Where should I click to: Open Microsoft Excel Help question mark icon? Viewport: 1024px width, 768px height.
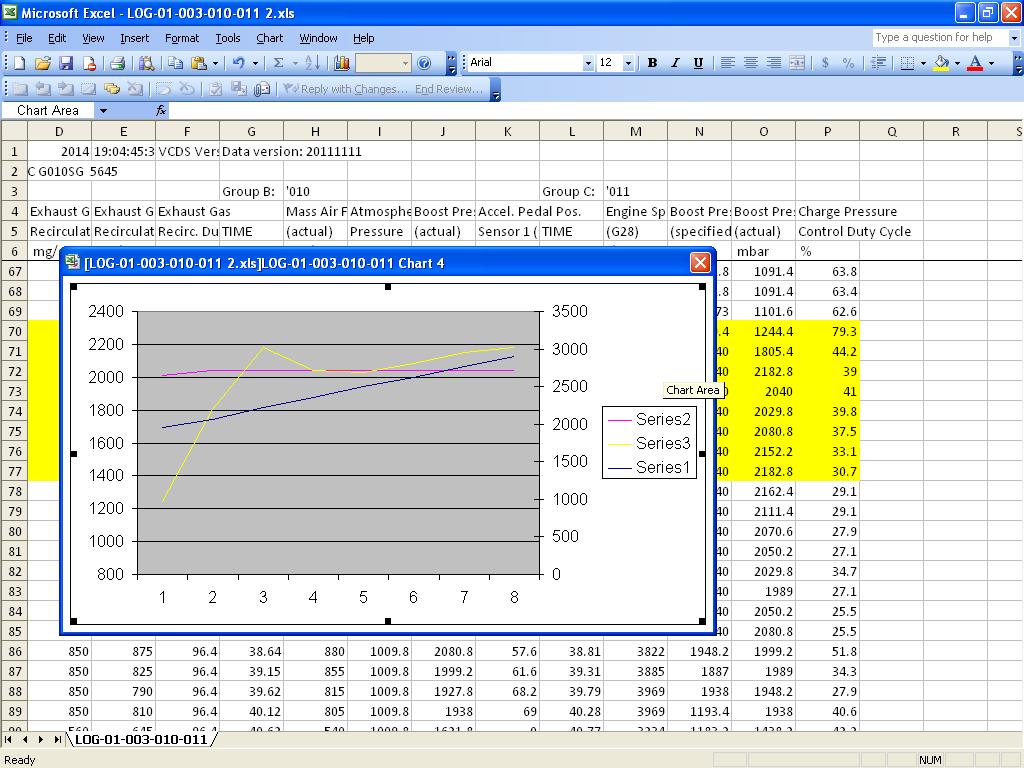click(x=424, y=63)
